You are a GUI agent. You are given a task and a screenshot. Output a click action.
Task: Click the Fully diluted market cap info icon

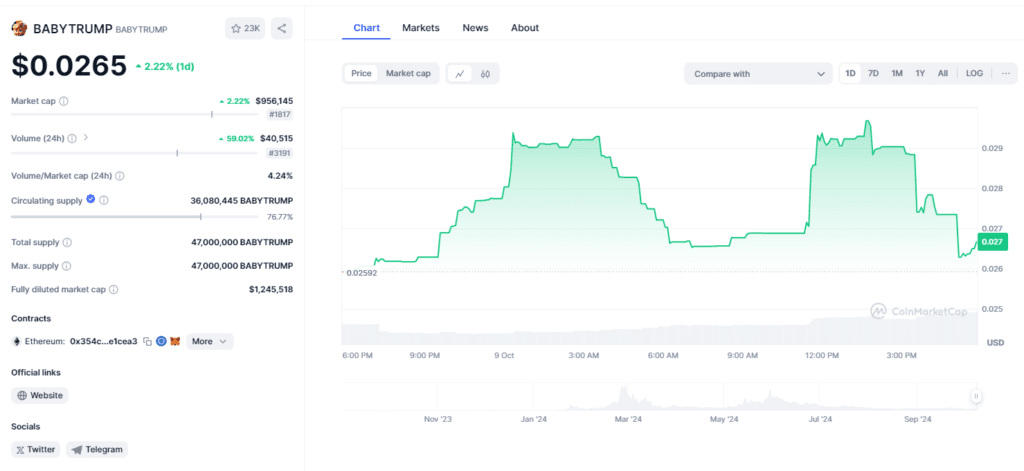pos(114,289)
